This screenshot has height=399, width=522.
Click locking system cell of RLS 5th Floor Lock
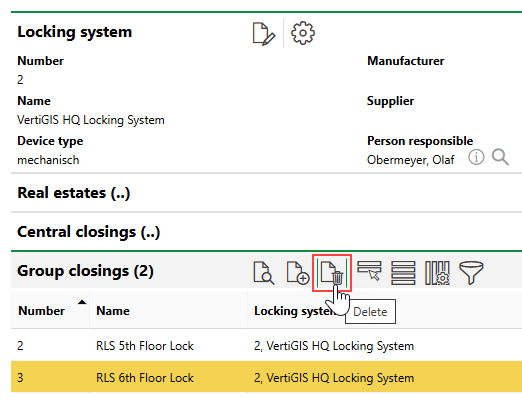[x=334, y=346]
